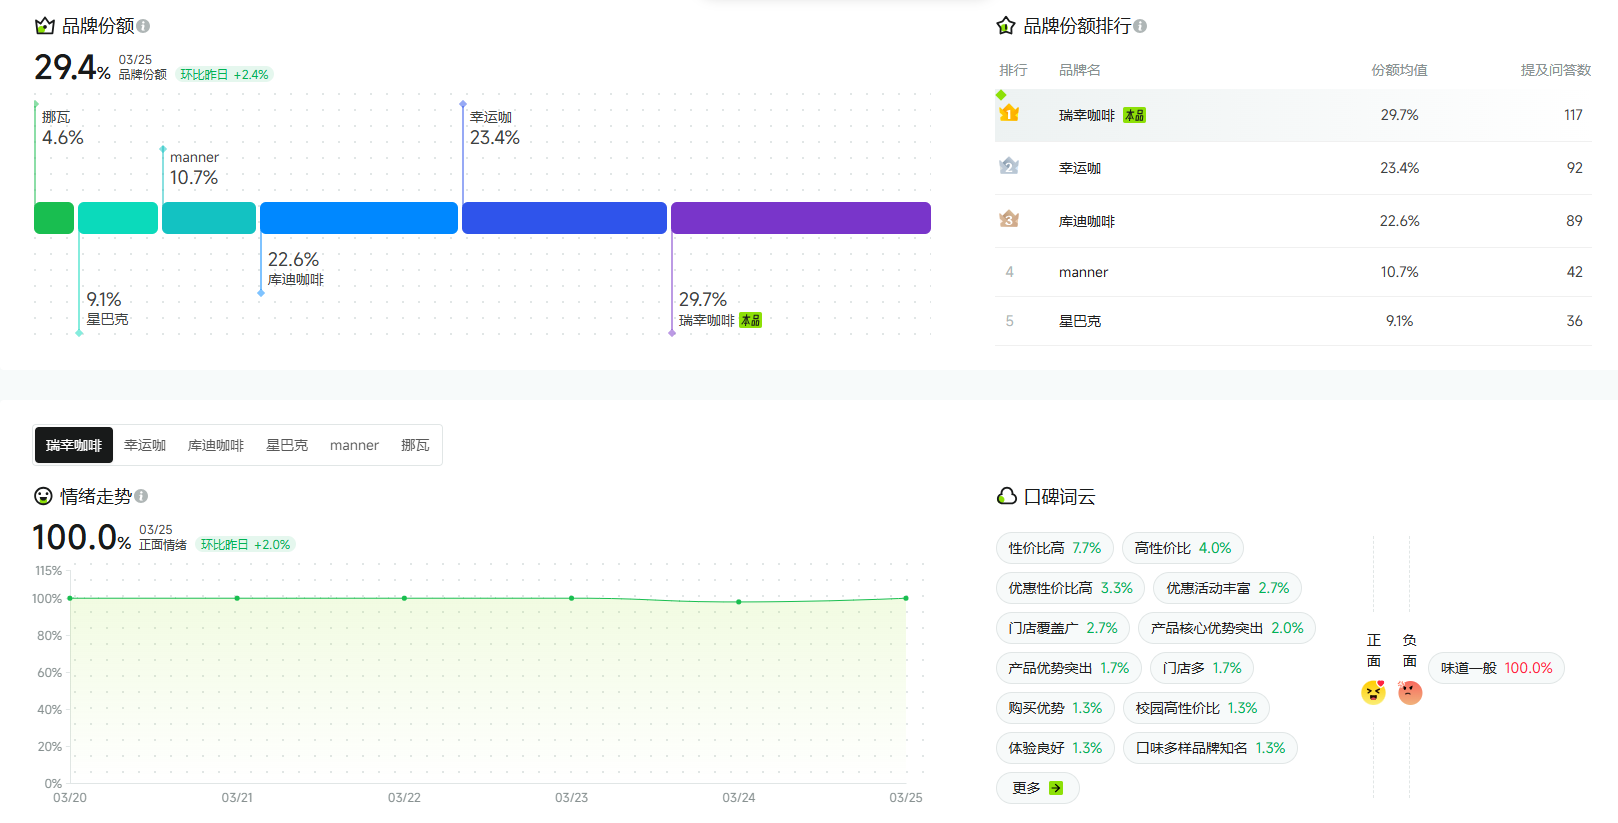
Task: Click the 味道一般 100.0% negative tag
Action: (1496, 668)
